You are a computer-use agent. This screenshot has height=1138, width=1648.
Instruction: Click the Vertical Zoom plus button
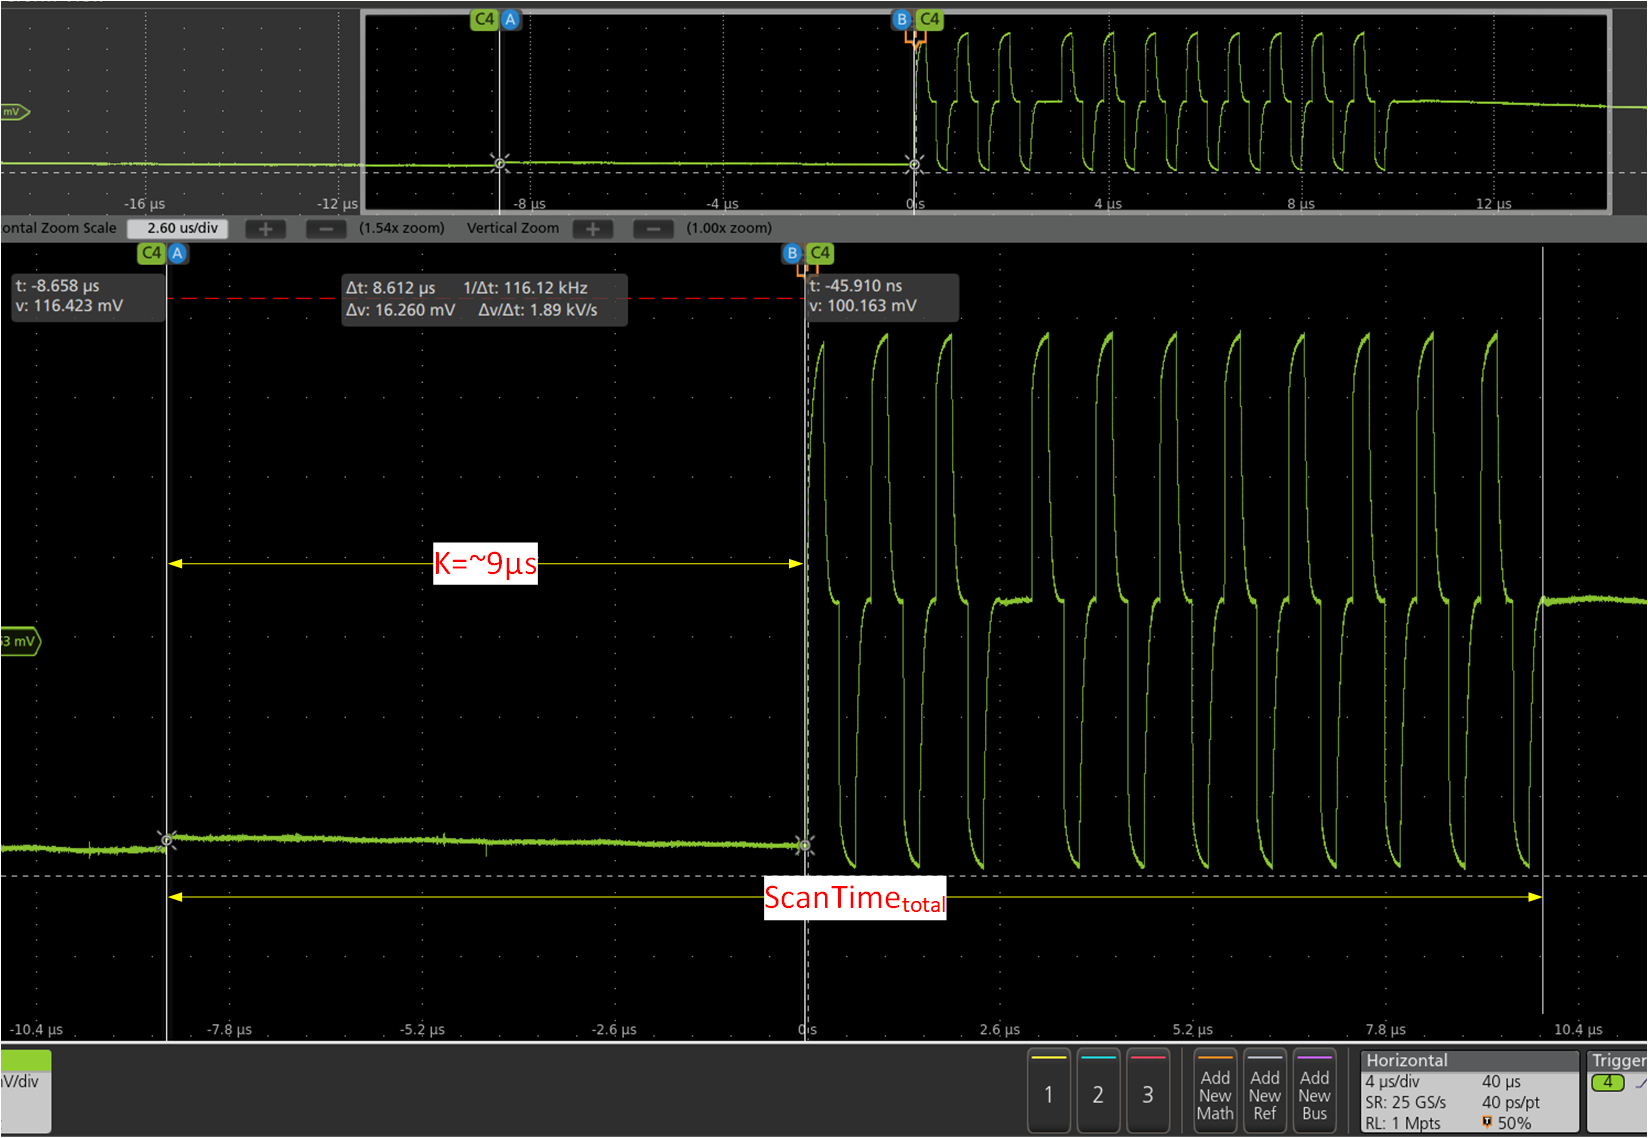(593, 229)
